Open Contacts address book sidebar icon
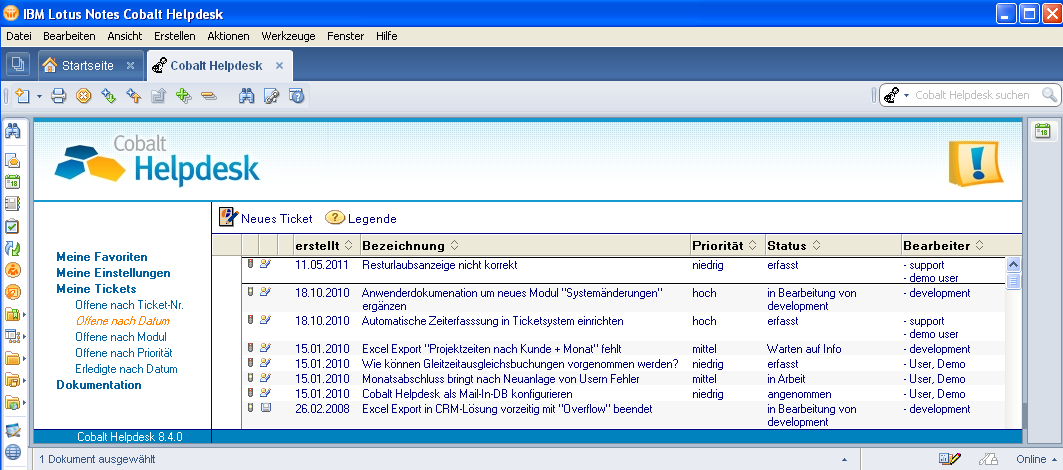The width and height of the screenshot is (1063, 470). point(13,204)
